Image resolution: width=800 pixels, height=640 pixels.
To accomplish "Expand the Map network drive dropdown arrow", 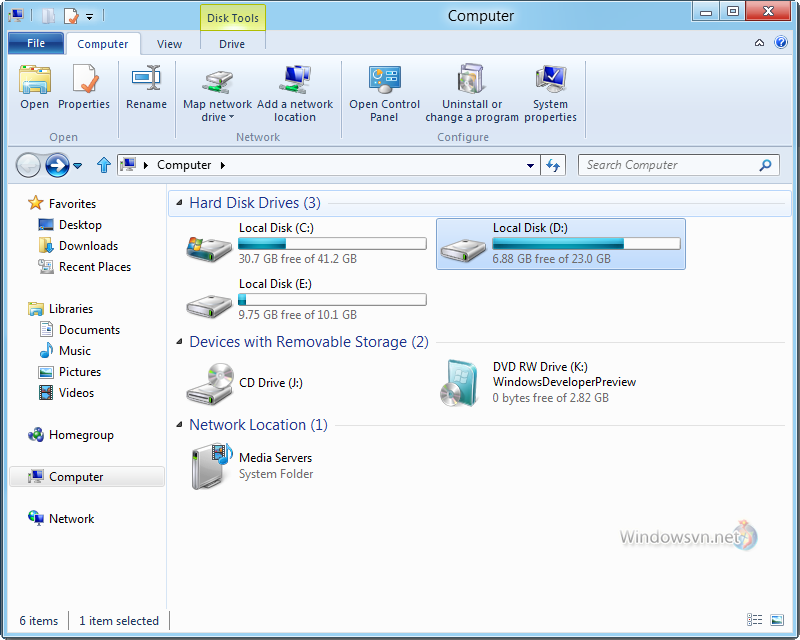I will [232, 117].
